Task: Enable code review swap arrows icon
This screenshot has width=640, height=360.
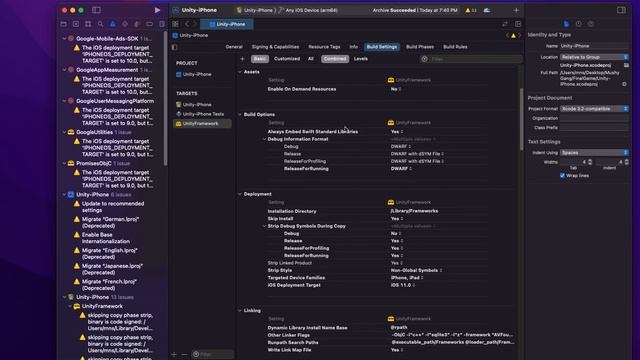Action: coord(505,24)
